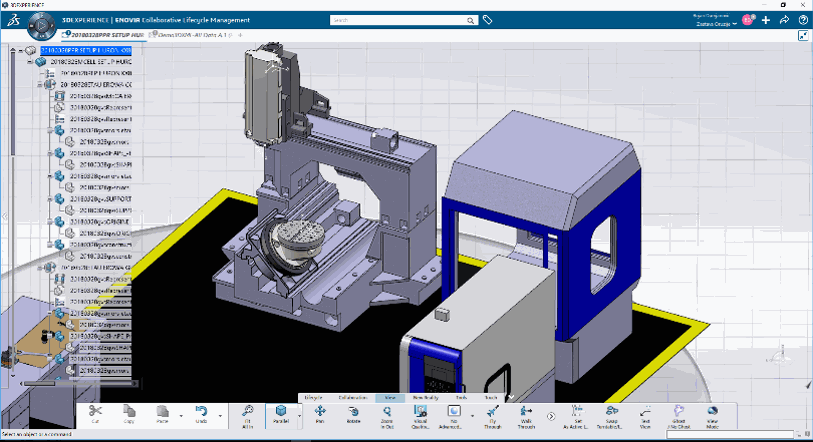Click the Zoom In Out tool
This screenshot has height=442, width=813.
[x=387, y=410]
